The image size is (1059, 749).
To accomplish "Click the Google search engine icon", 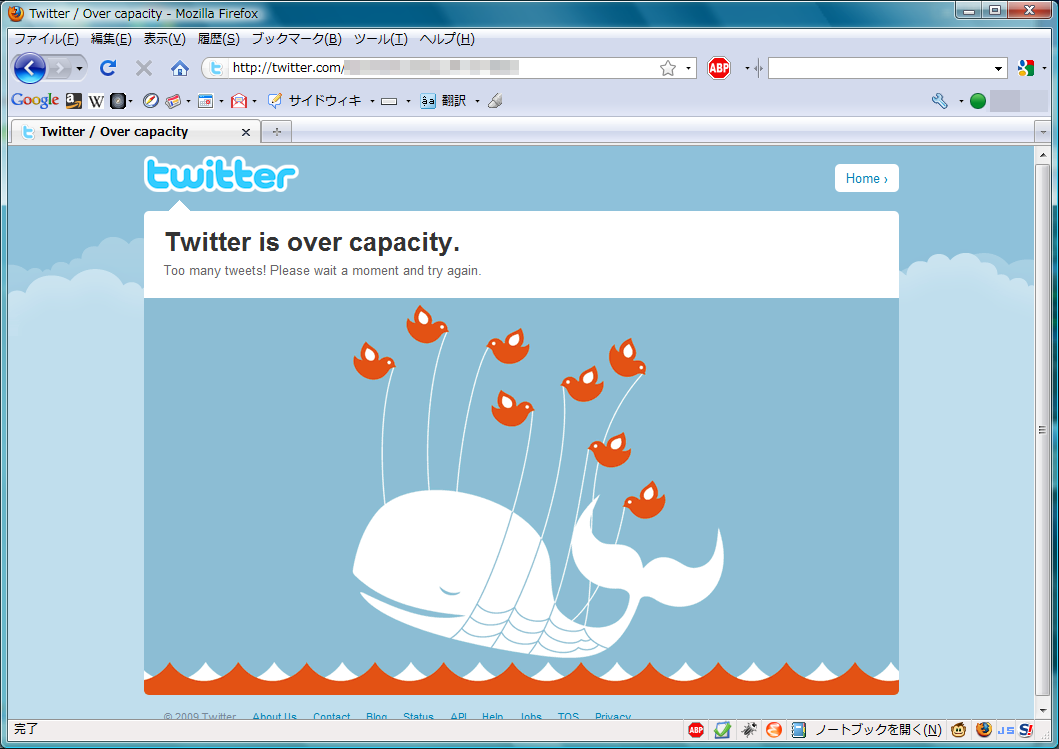I will (1026, 68).
